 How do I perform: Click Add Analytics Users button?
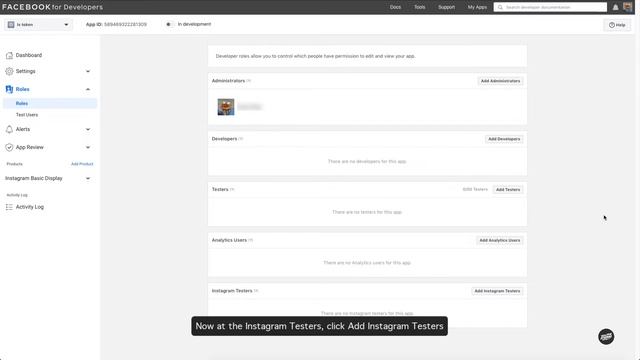pyautogui.click(x=500, y=240)
